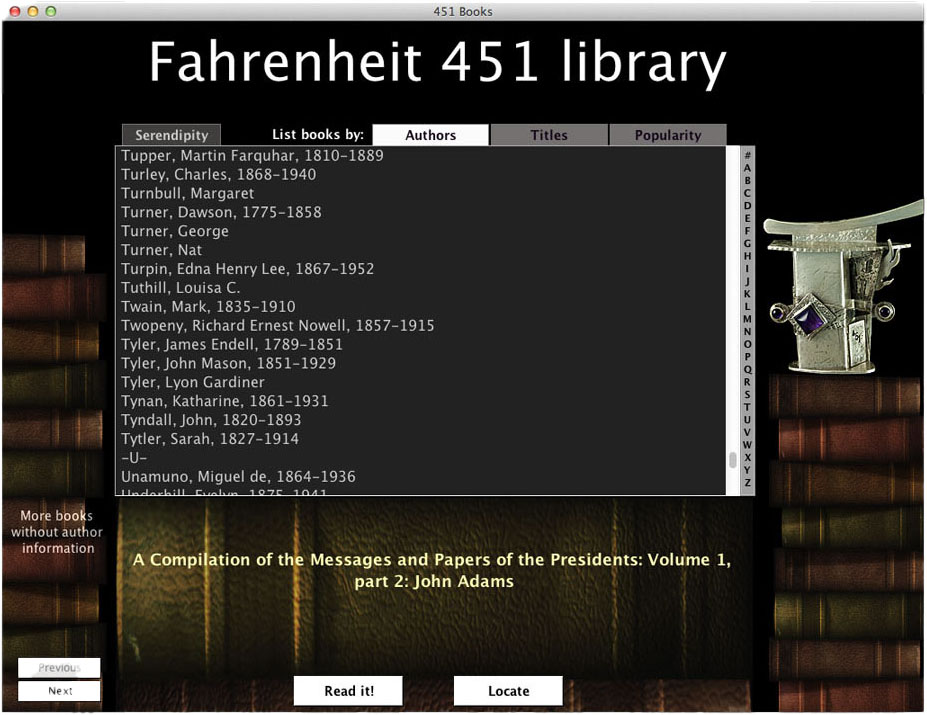
Task: Open More books without author information
Action: point(58,532)
